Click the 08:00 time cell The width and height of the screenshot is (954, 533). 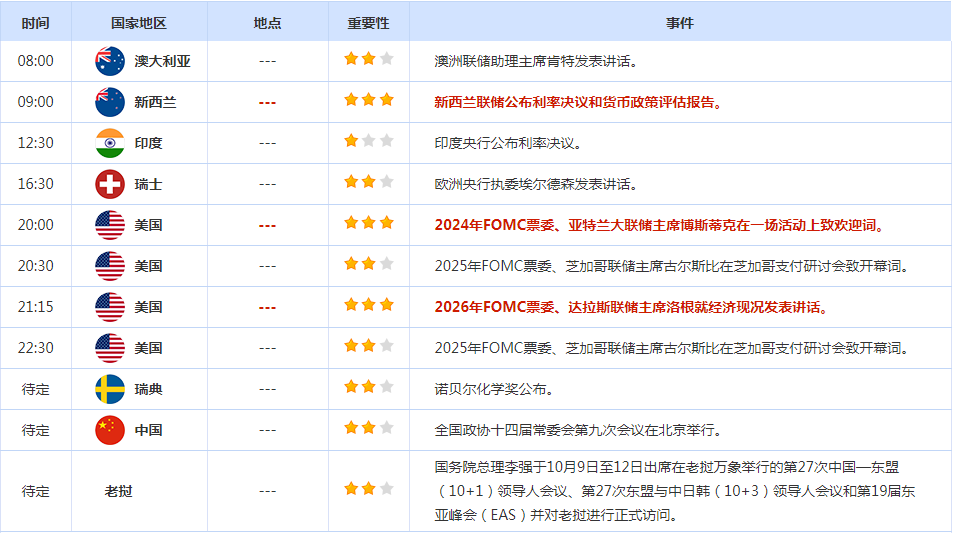coord(35,61)
